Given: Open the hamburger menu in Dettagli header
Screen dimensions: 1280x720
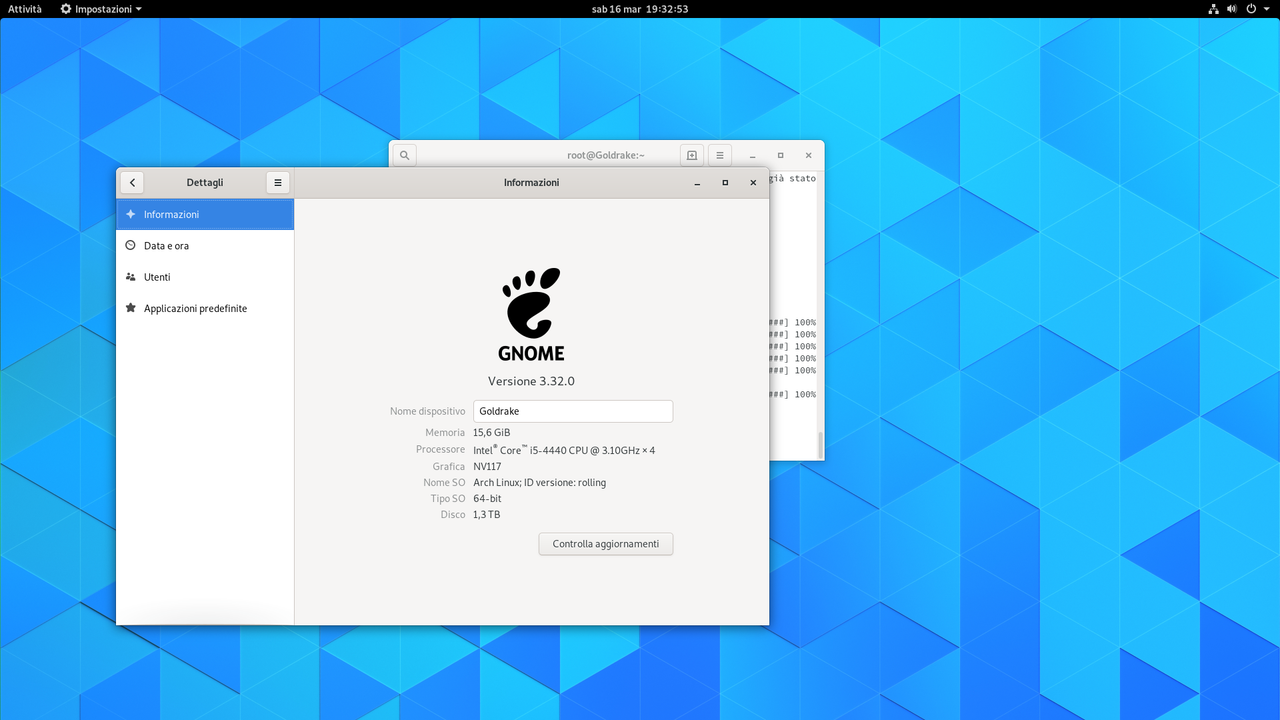Looking at the screenshot, I should coord(278,183).
